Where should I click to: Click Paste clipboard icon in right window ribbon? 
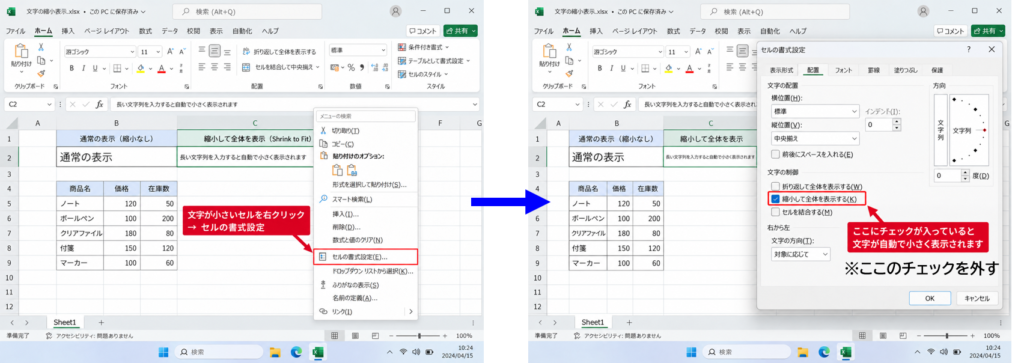point(550,52)
